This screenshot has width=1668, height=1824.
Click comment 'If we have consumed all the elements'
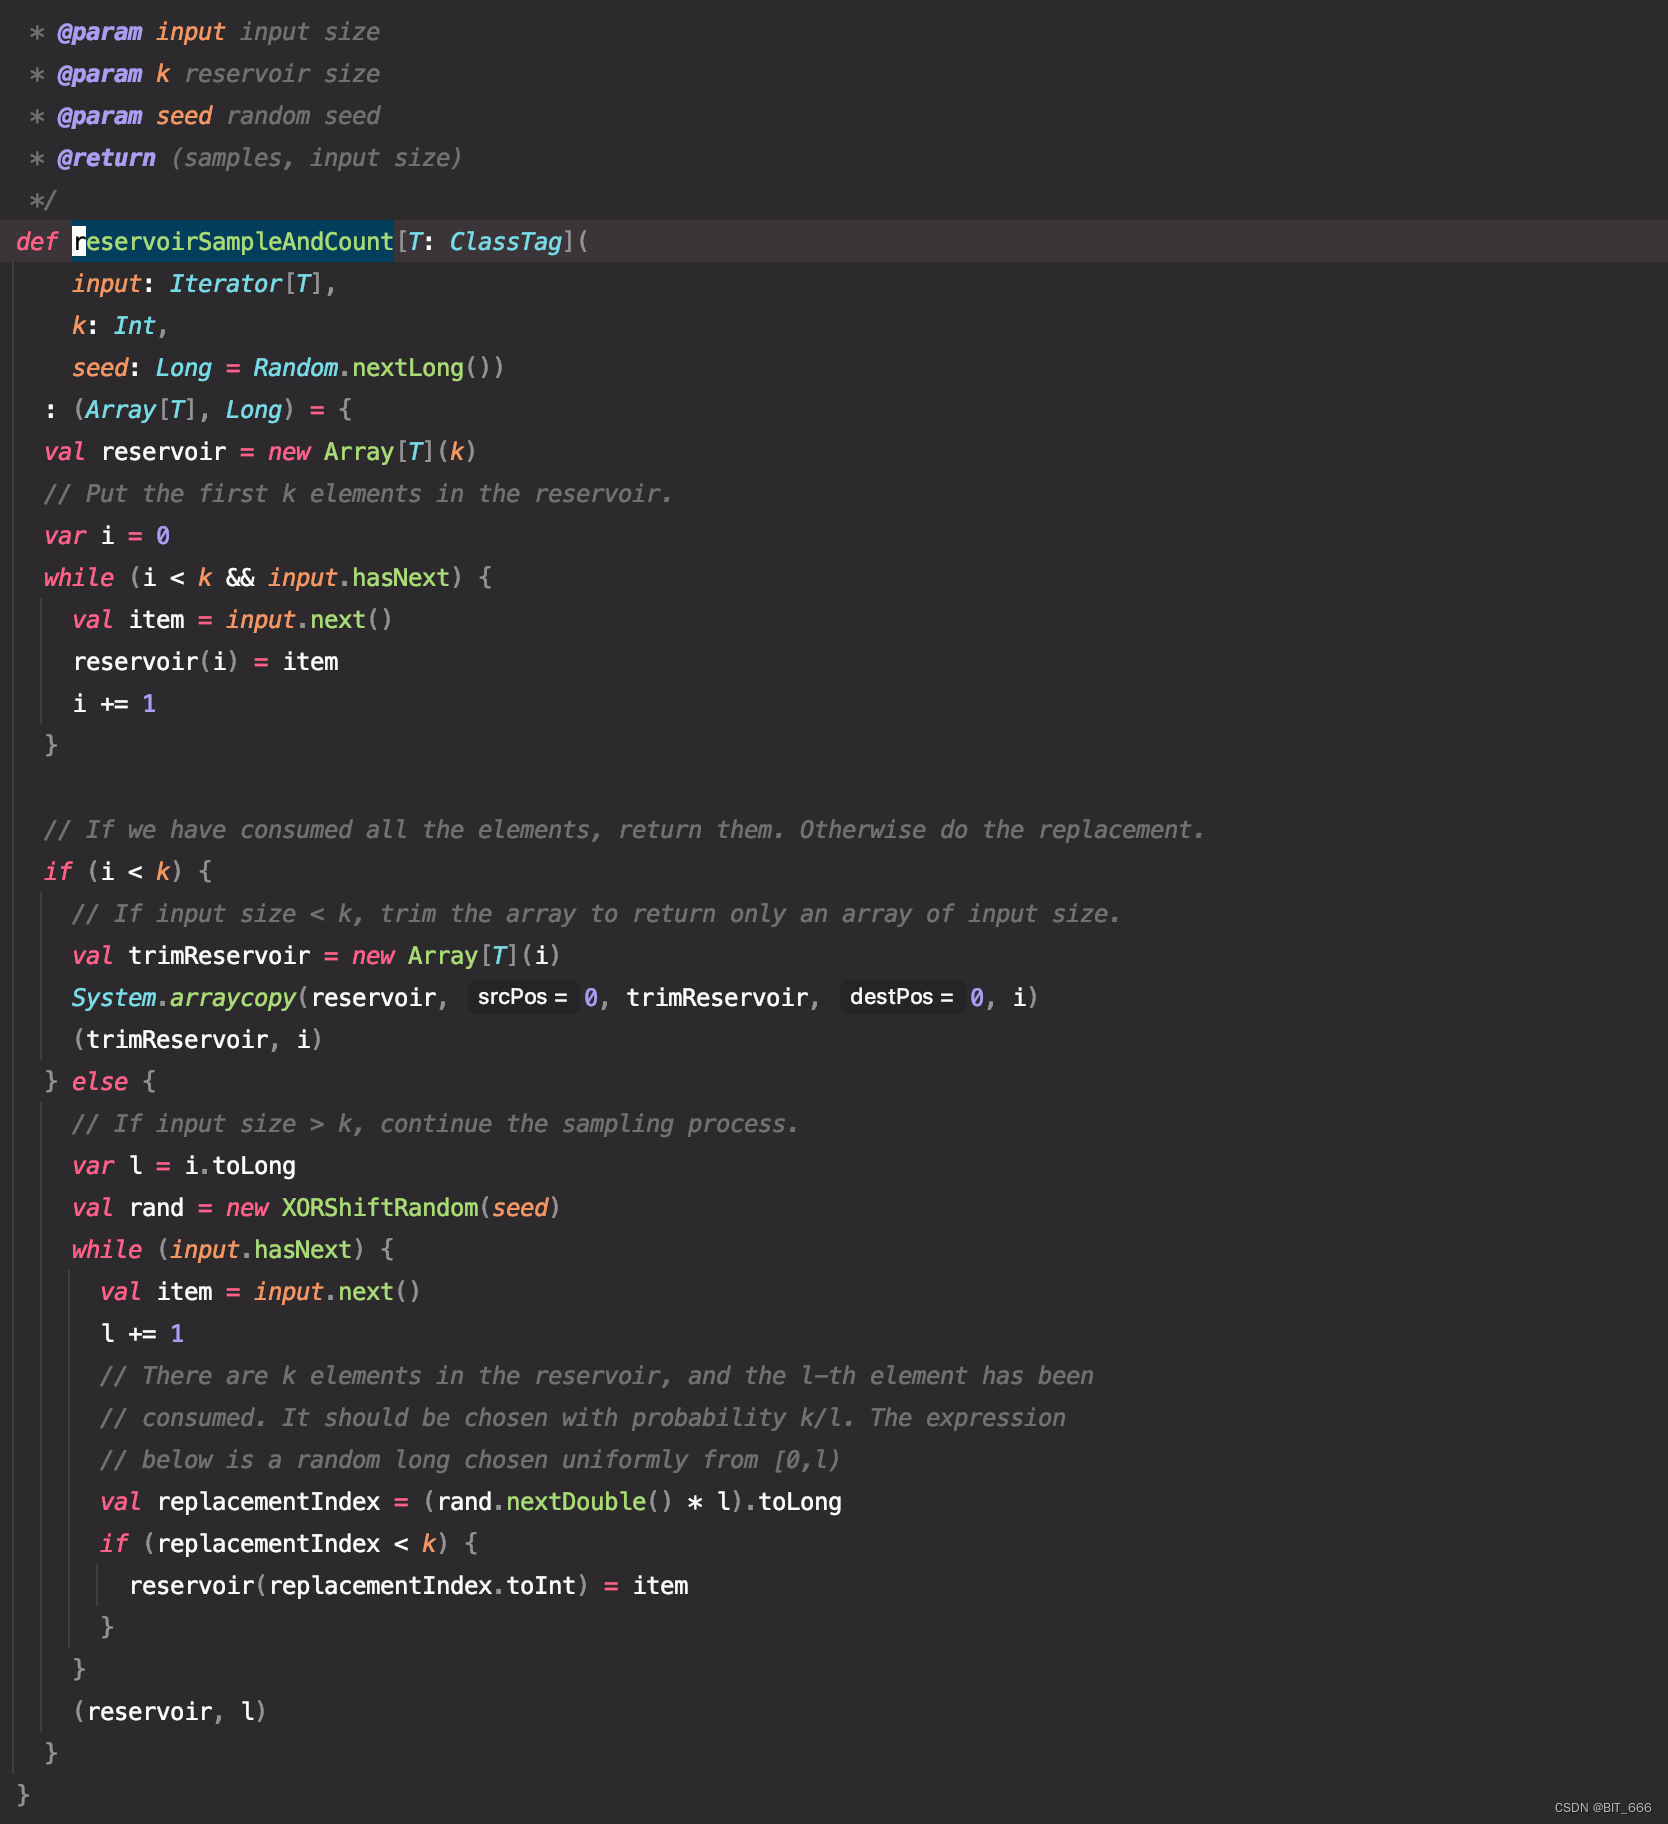(x=624, y=830)
